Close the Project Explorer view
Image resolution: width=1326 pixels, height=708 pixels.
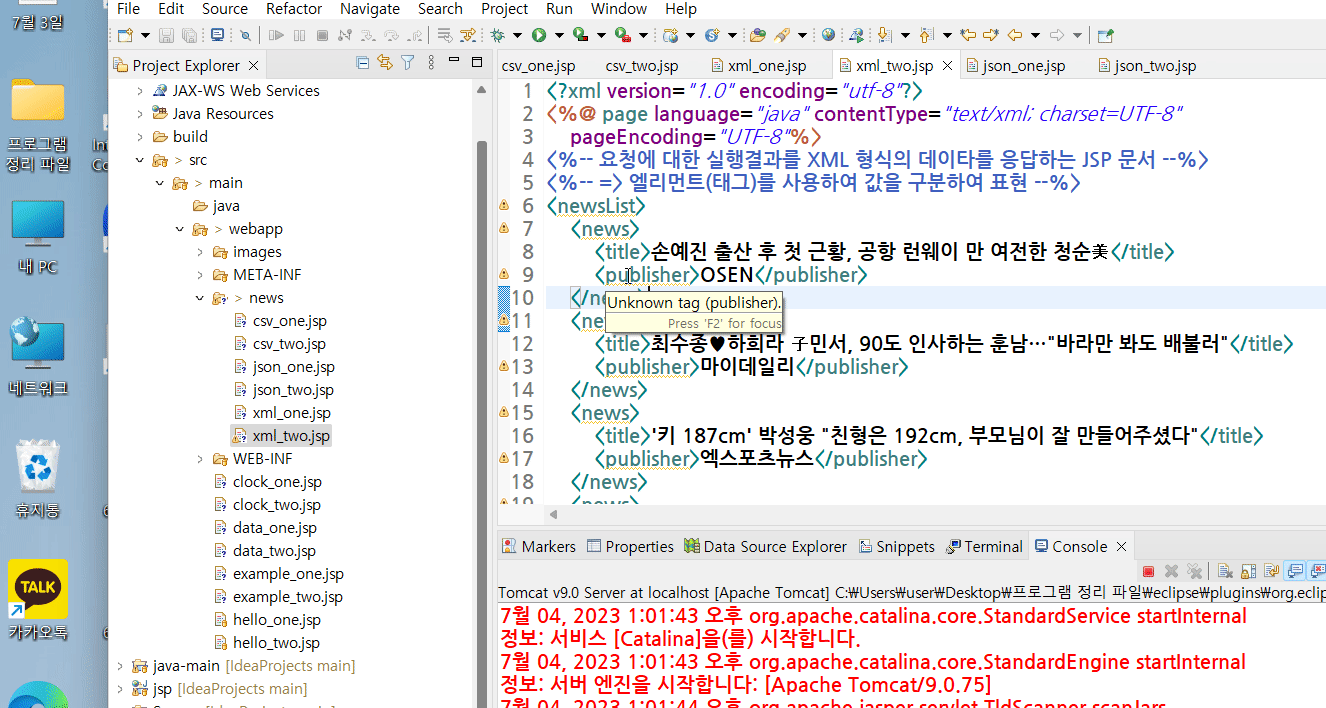point(253,66)
